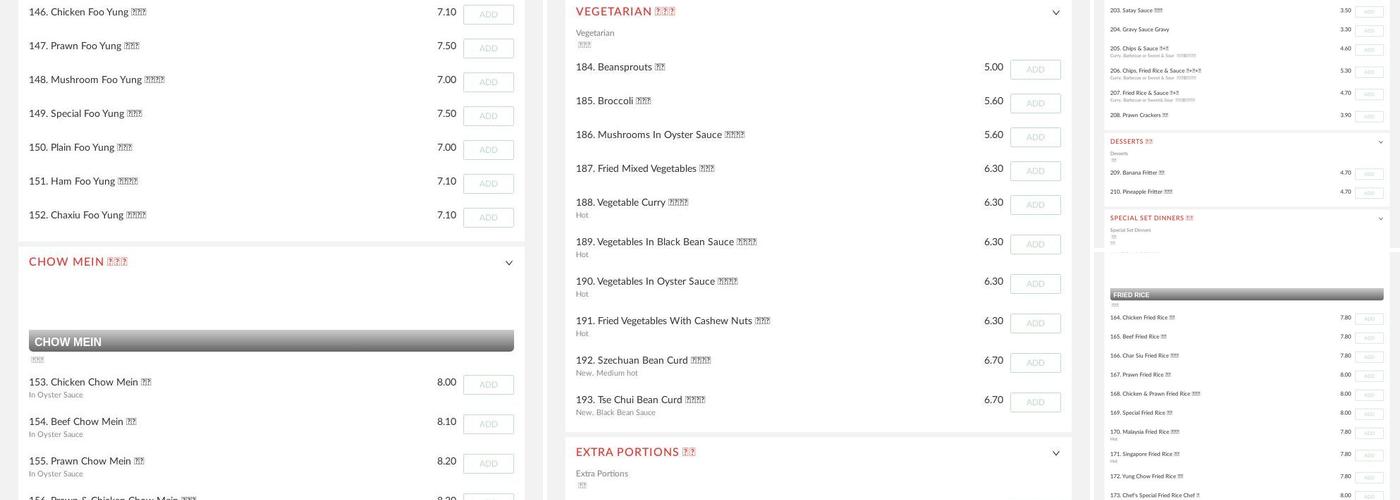Collapse the Extra Portions section chevron
Image resolution: width=1400 pixels, height=500 pixels.
coord(1056,454)
